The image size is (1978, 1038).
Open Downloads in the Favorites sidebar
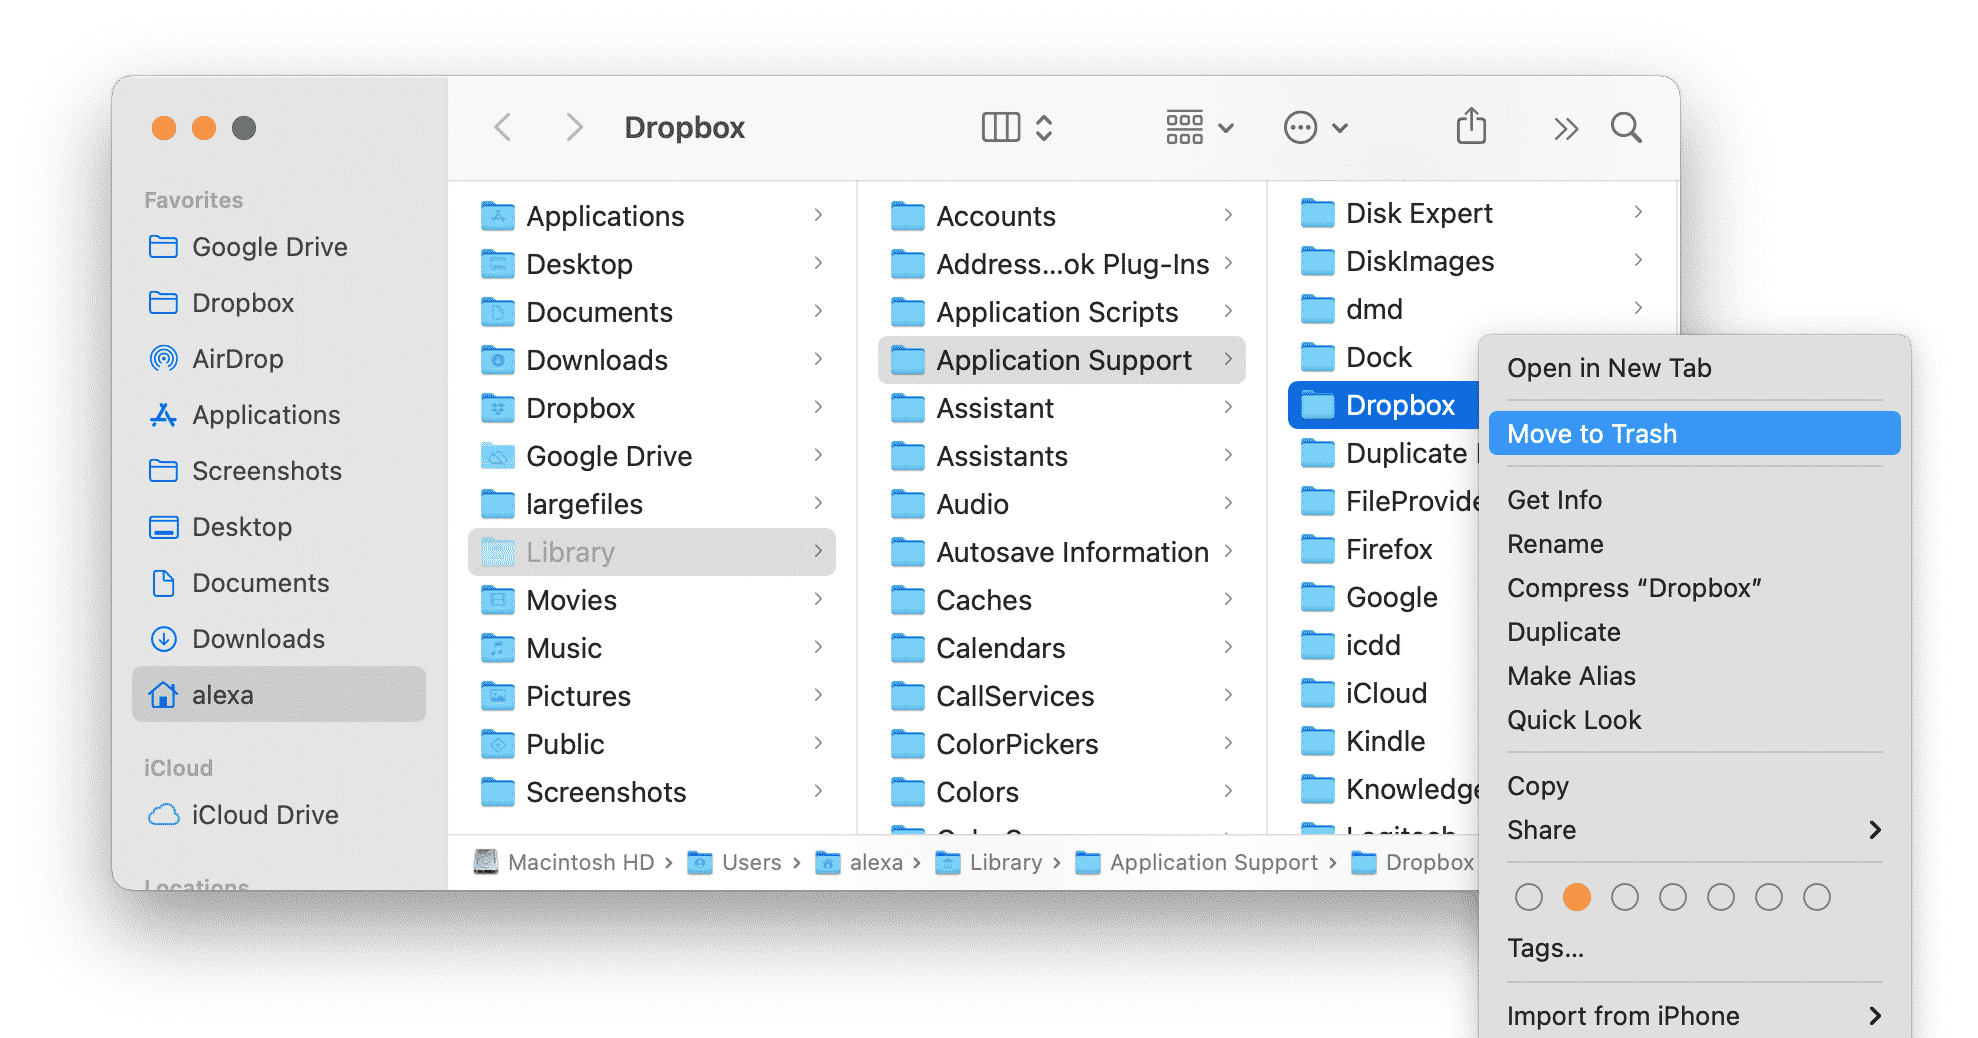(x=278, y=639)
